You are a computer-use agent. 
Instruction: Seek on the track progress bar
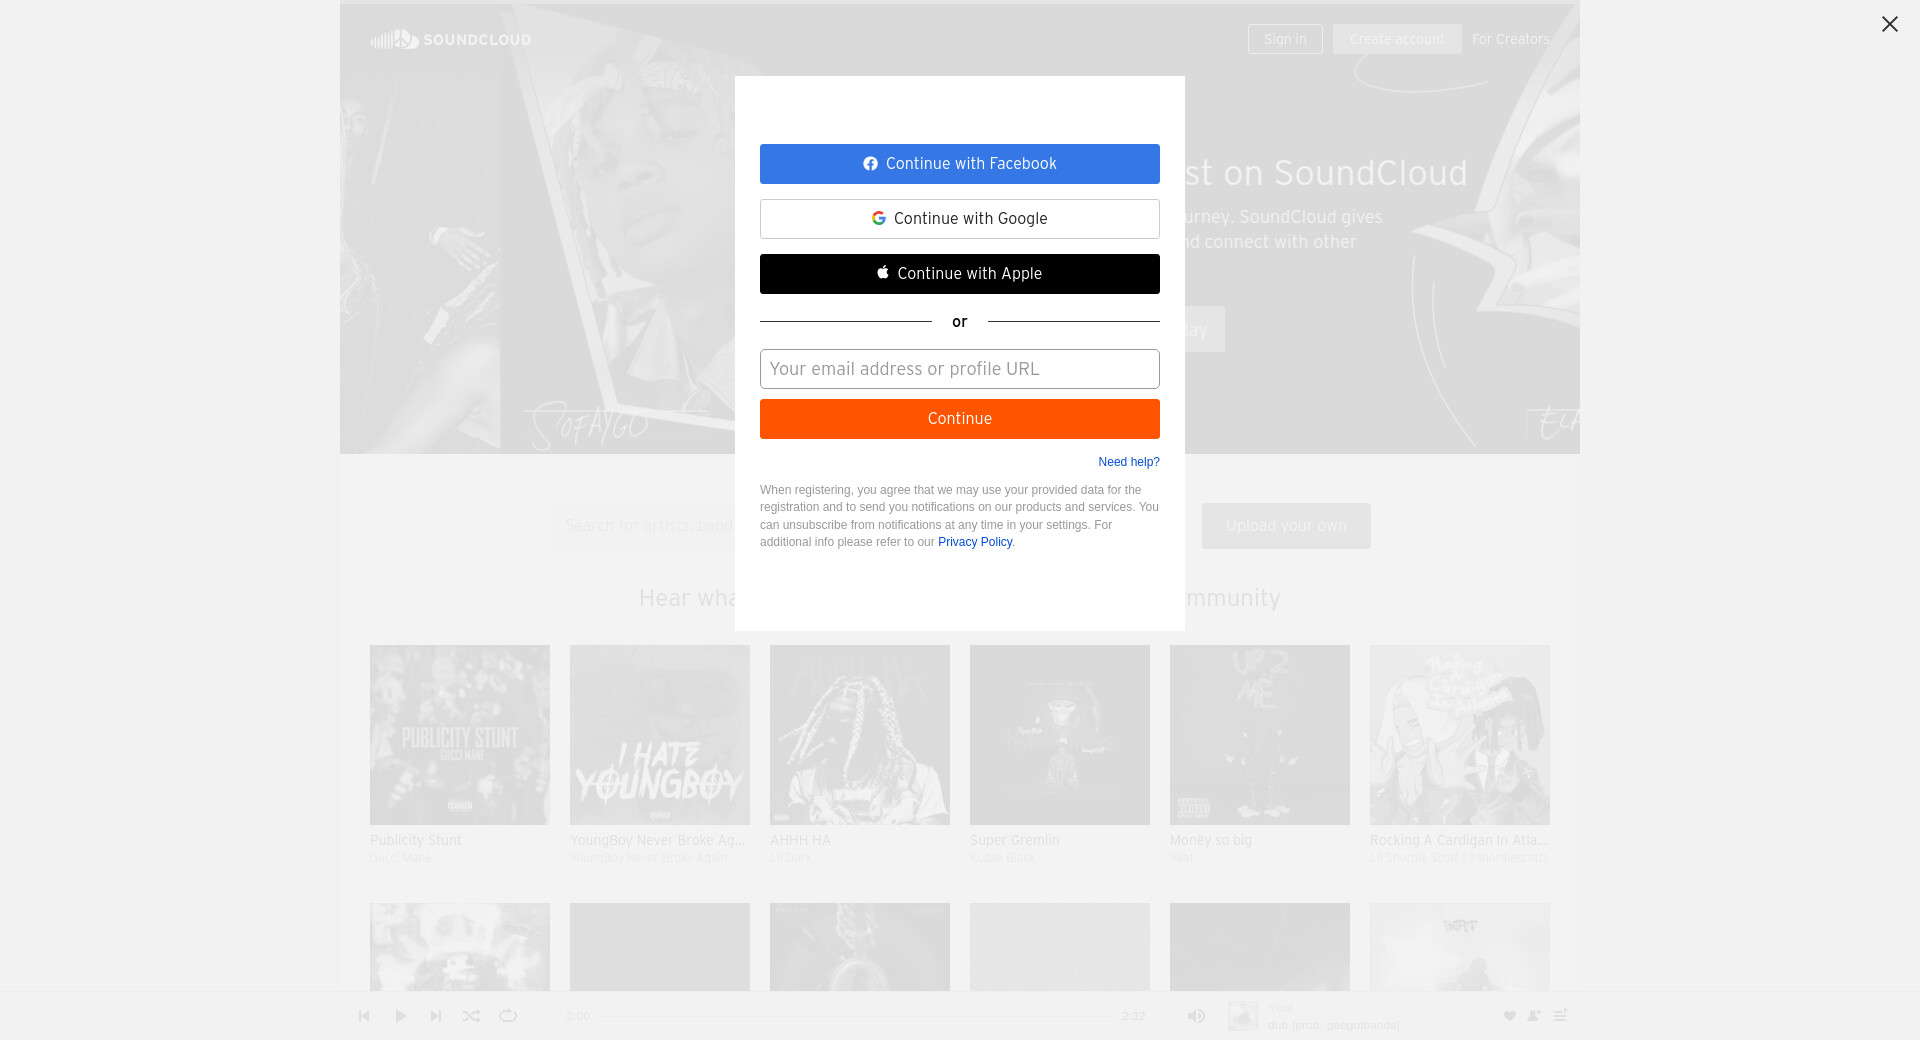pos(856,1016)
